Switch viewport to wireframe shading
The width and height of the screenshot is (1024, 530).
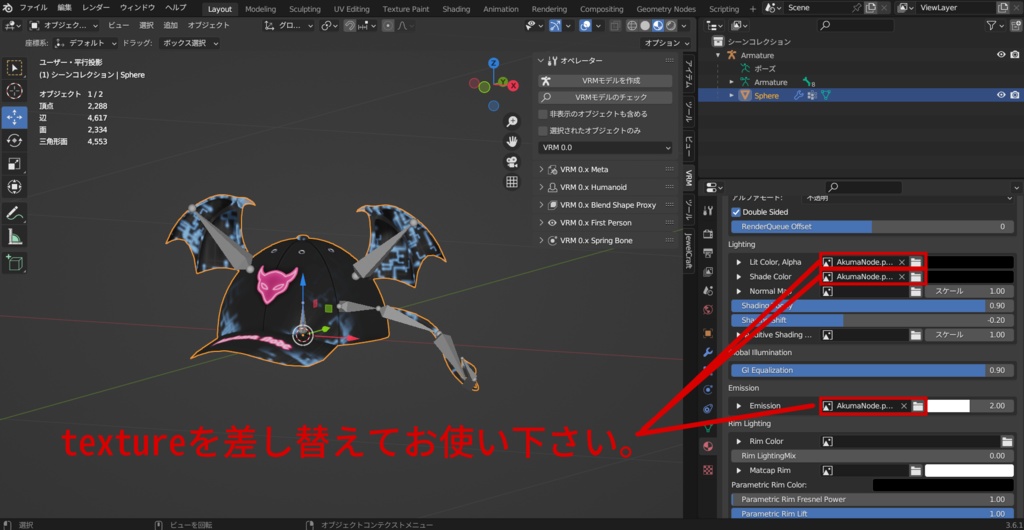tap(632, 25)
